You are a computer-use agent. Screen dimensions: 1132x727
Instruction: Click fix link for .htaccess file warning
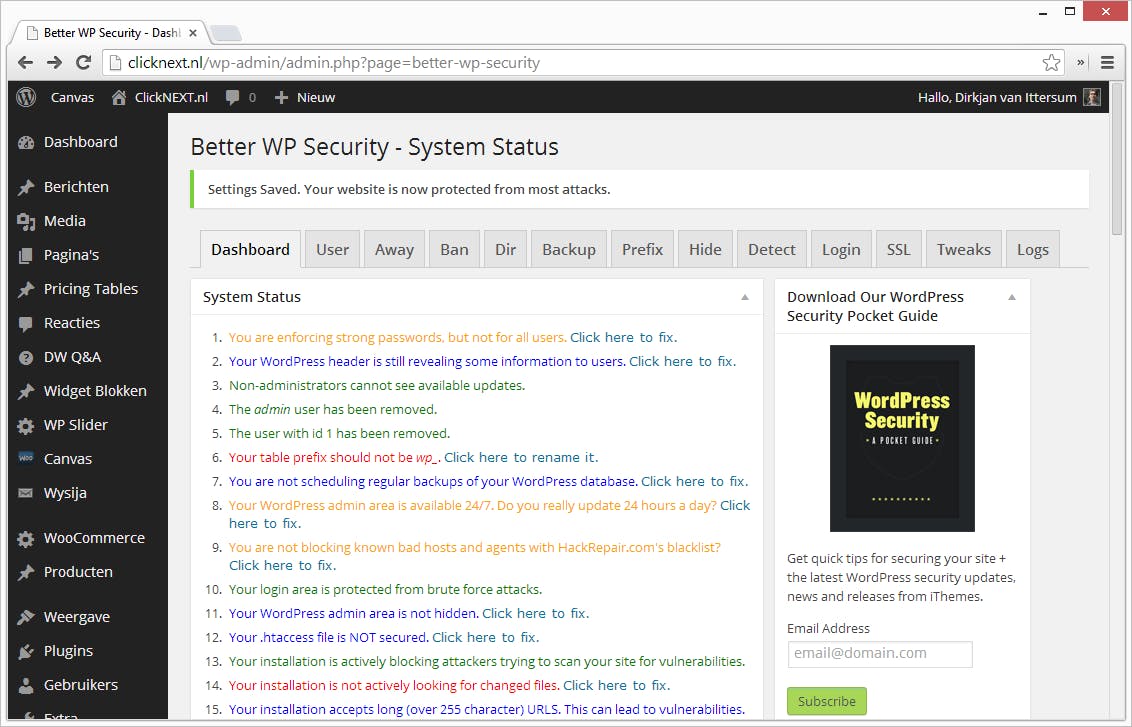pyautogui.click(x=485, y=637)
